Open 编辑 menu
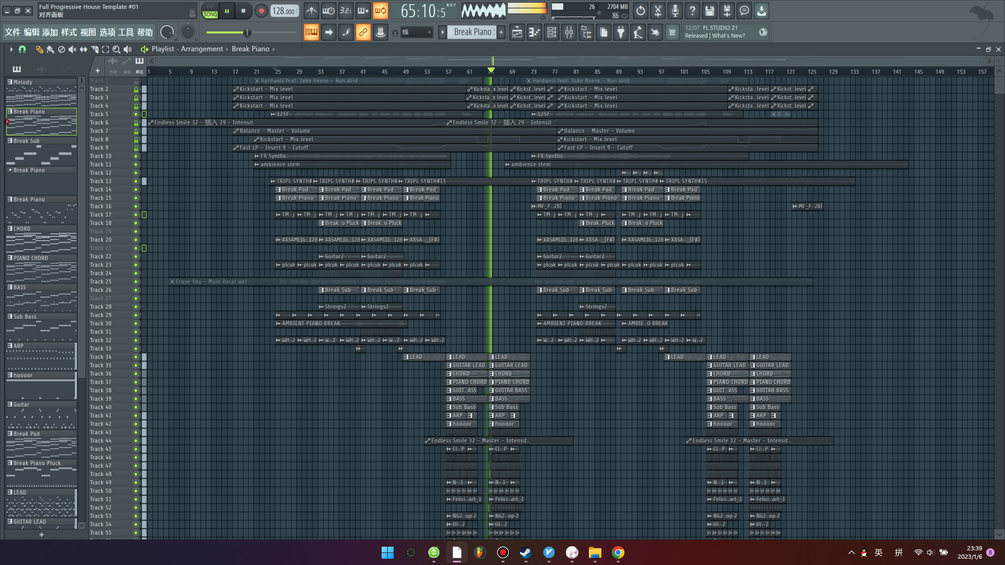1005x565 pixels. (x=31, y=32)
